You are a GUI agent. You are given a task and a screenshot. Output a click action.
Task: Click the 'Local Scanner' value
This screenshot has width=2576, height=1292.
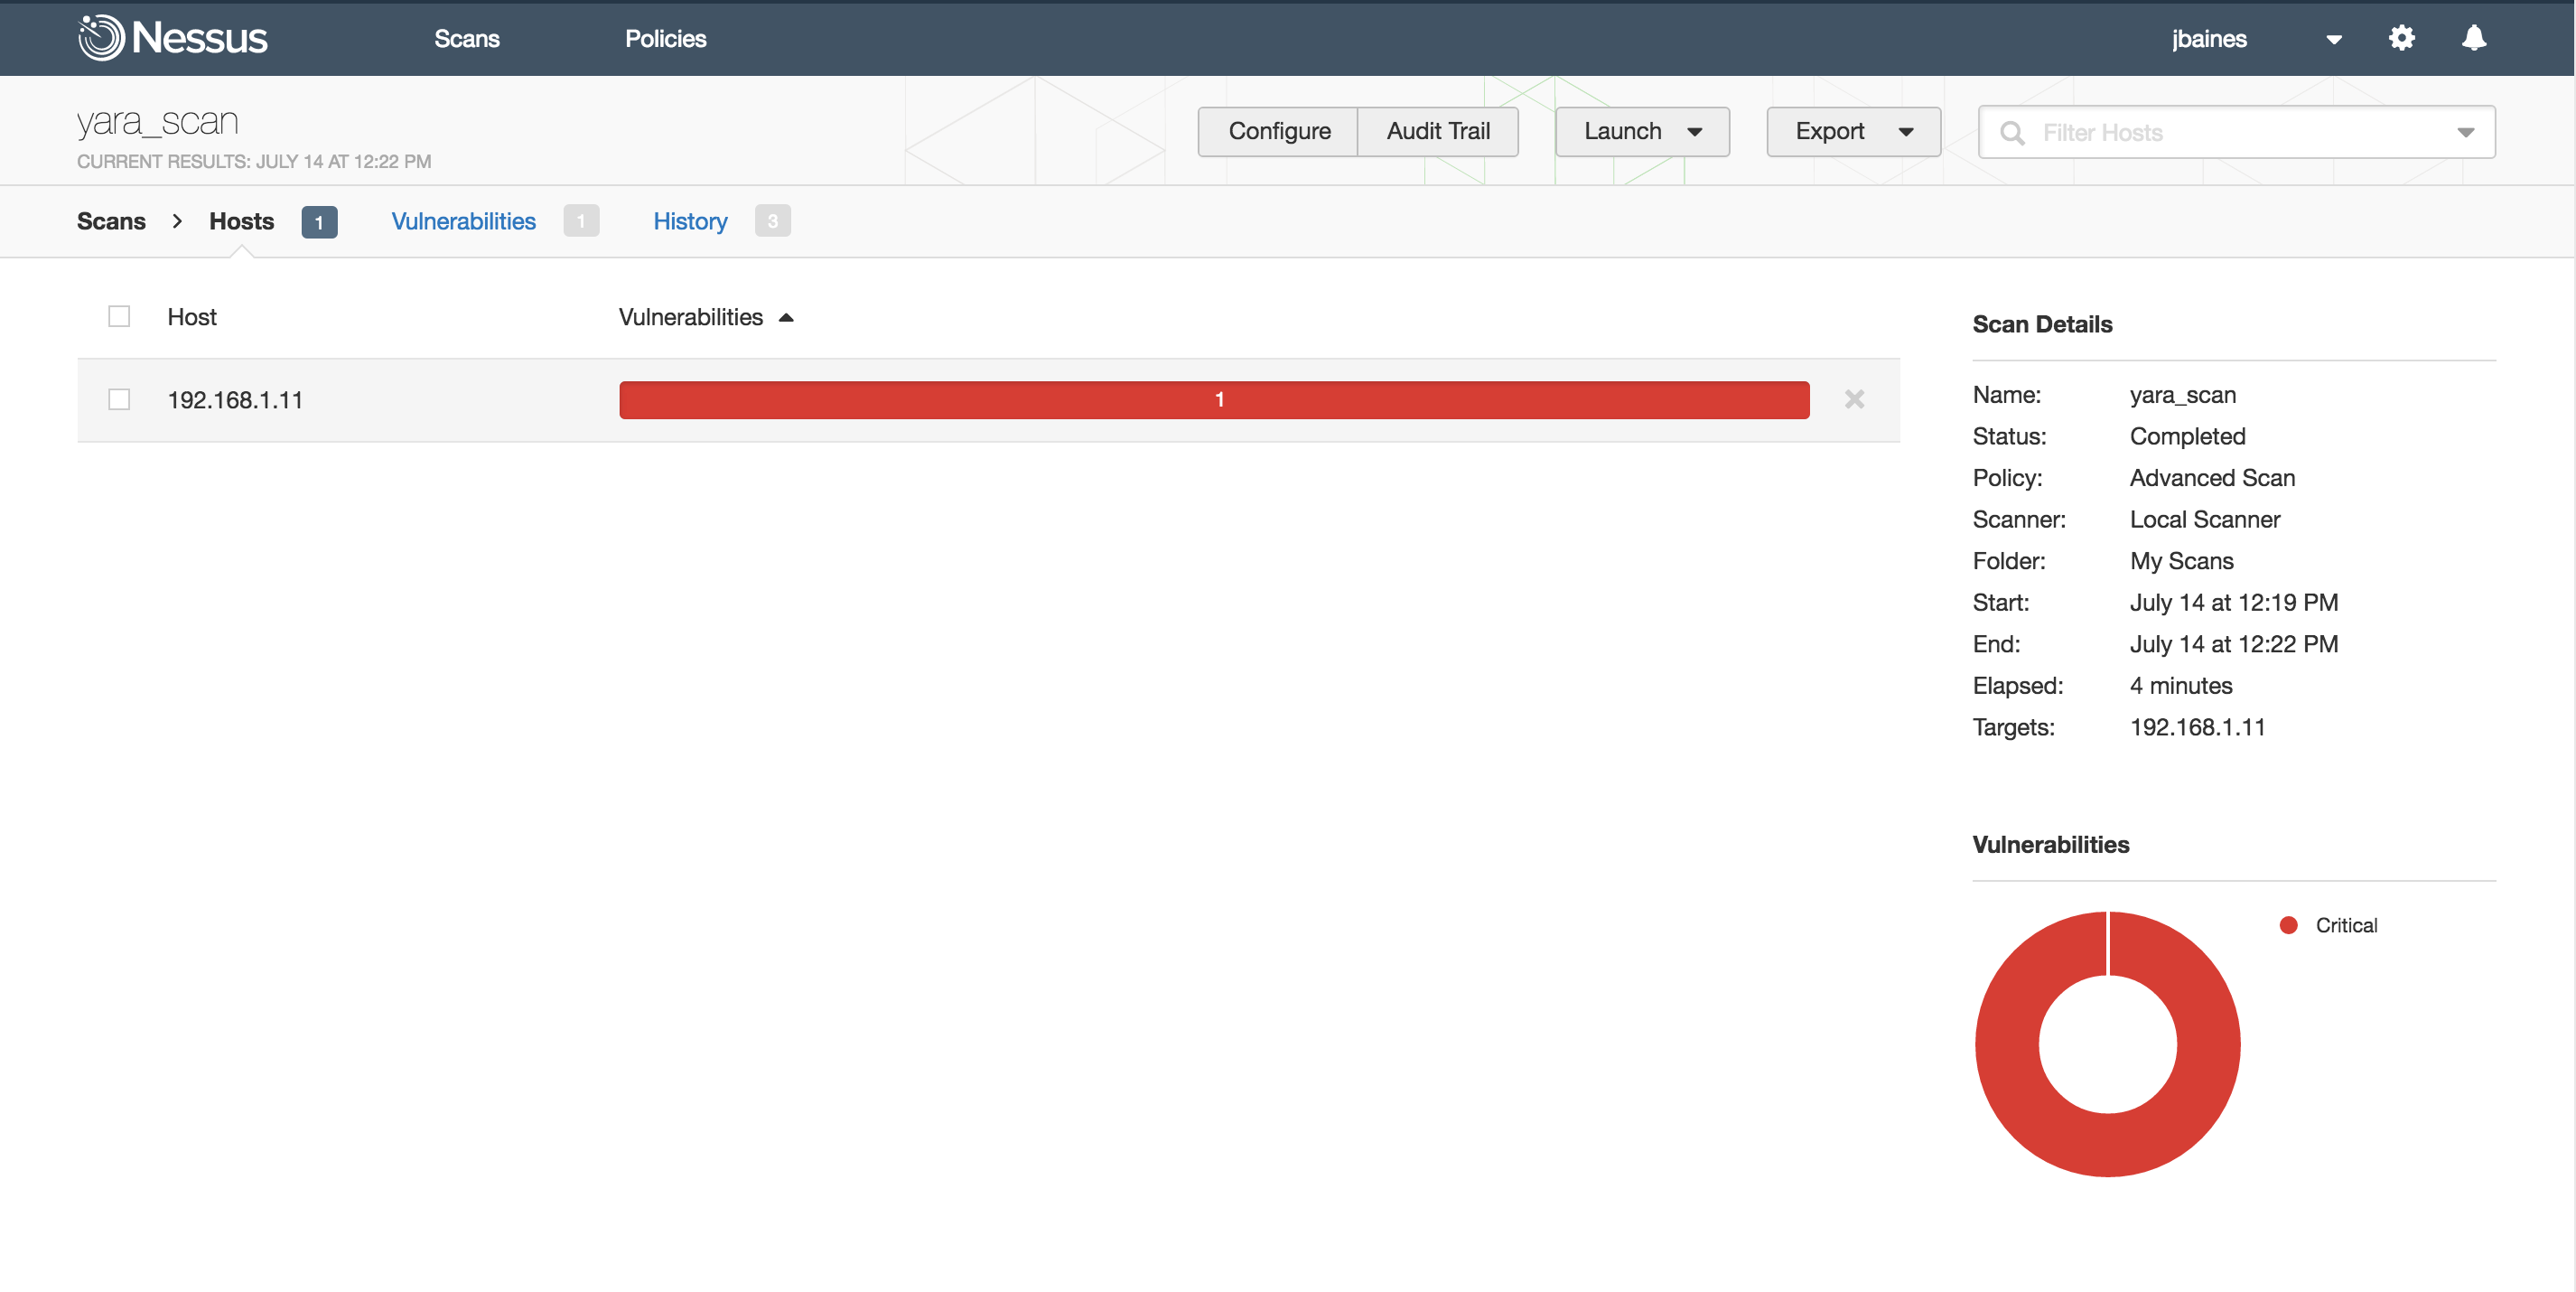tap(2205, 520)
